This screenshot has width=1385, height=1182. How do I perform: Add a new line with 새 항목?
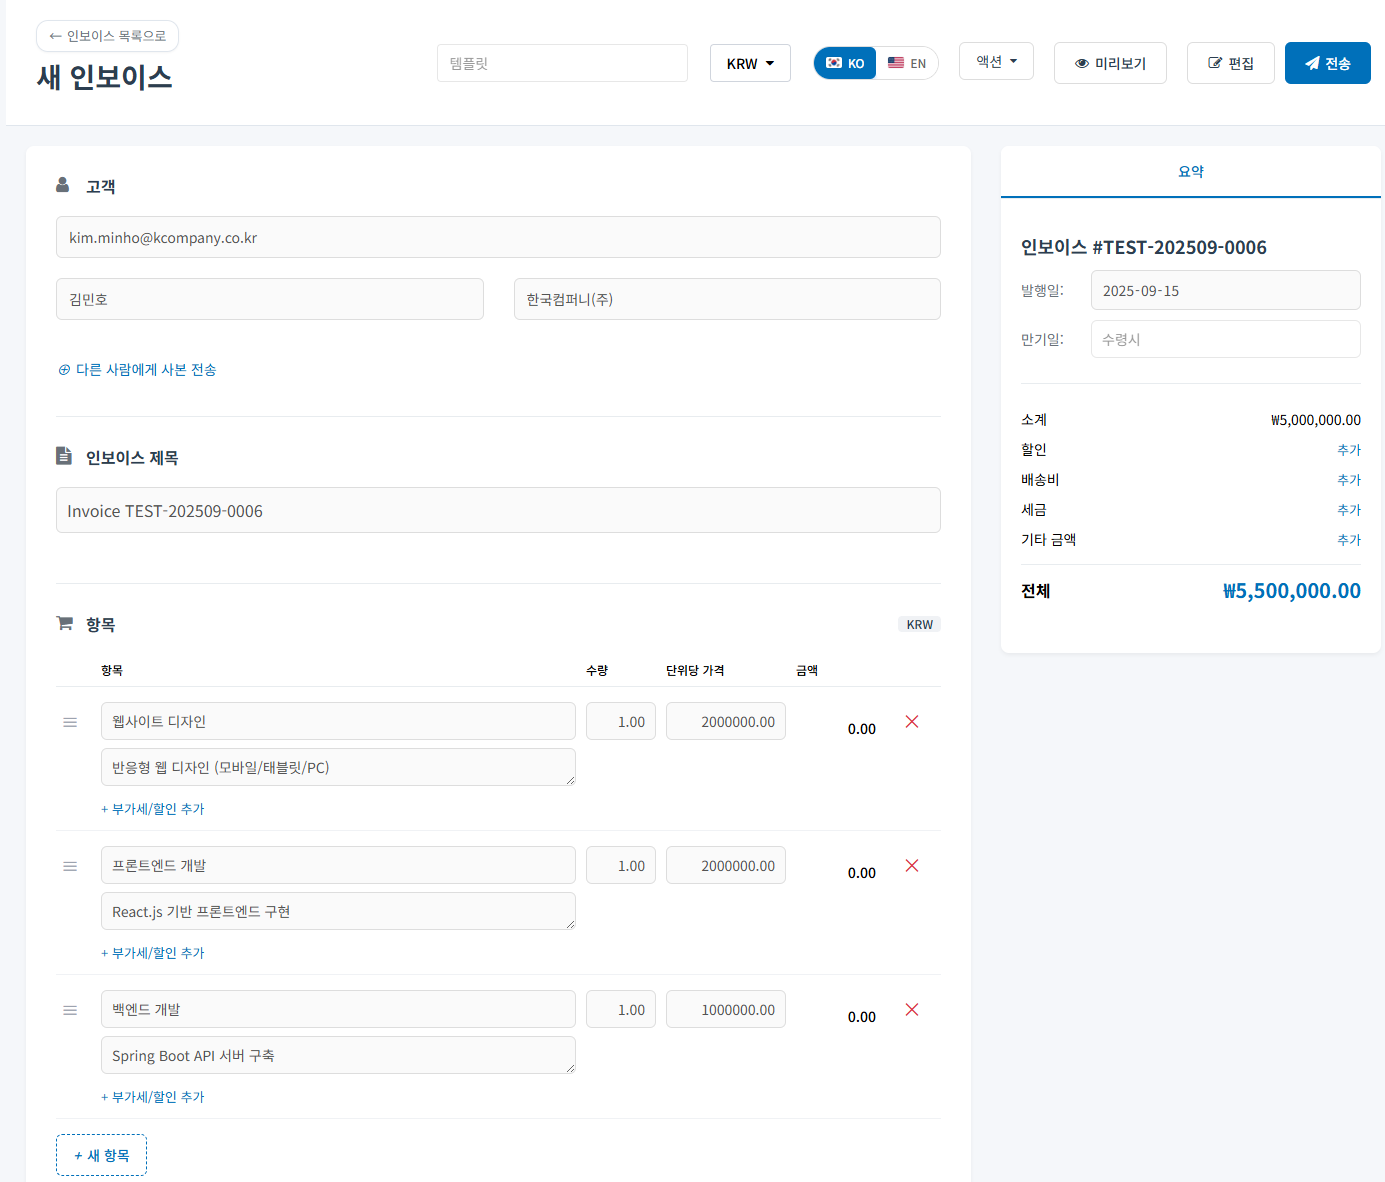tap(101, 1155)
